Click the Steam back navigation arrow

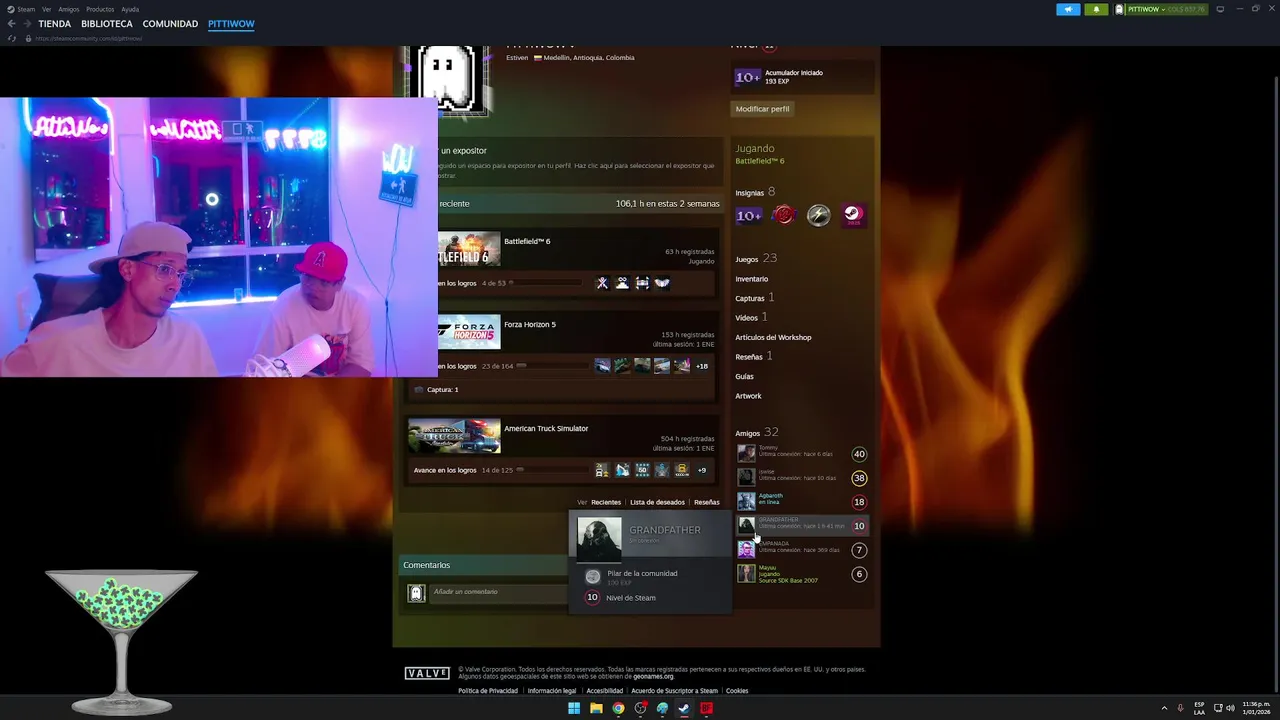11,24
